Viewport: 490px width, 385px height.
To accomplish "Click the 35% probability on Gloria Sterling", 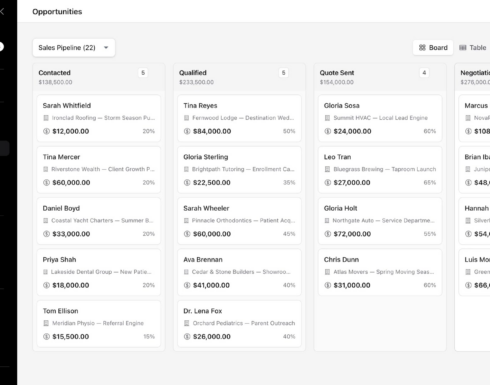I will (289, 183).
